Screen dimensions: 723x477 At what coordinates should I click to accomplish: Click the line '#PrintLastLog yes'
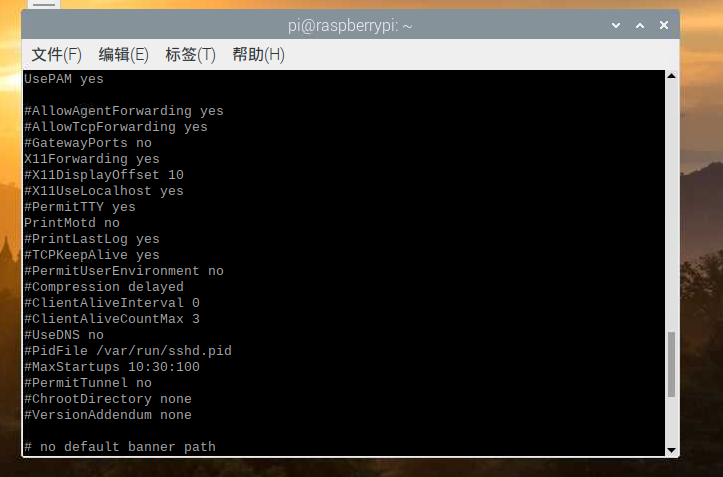click(92, 239)
